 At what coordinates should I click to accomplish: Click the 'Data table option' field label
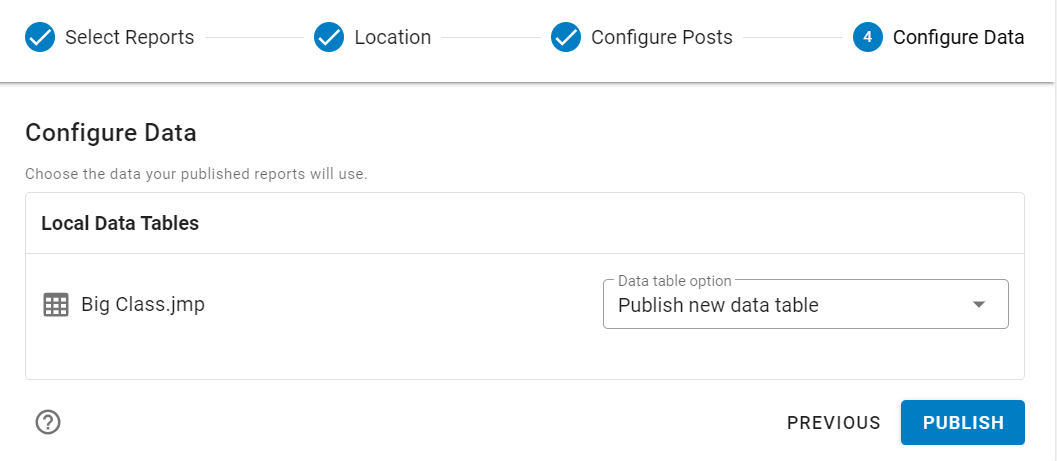[675, 281]
